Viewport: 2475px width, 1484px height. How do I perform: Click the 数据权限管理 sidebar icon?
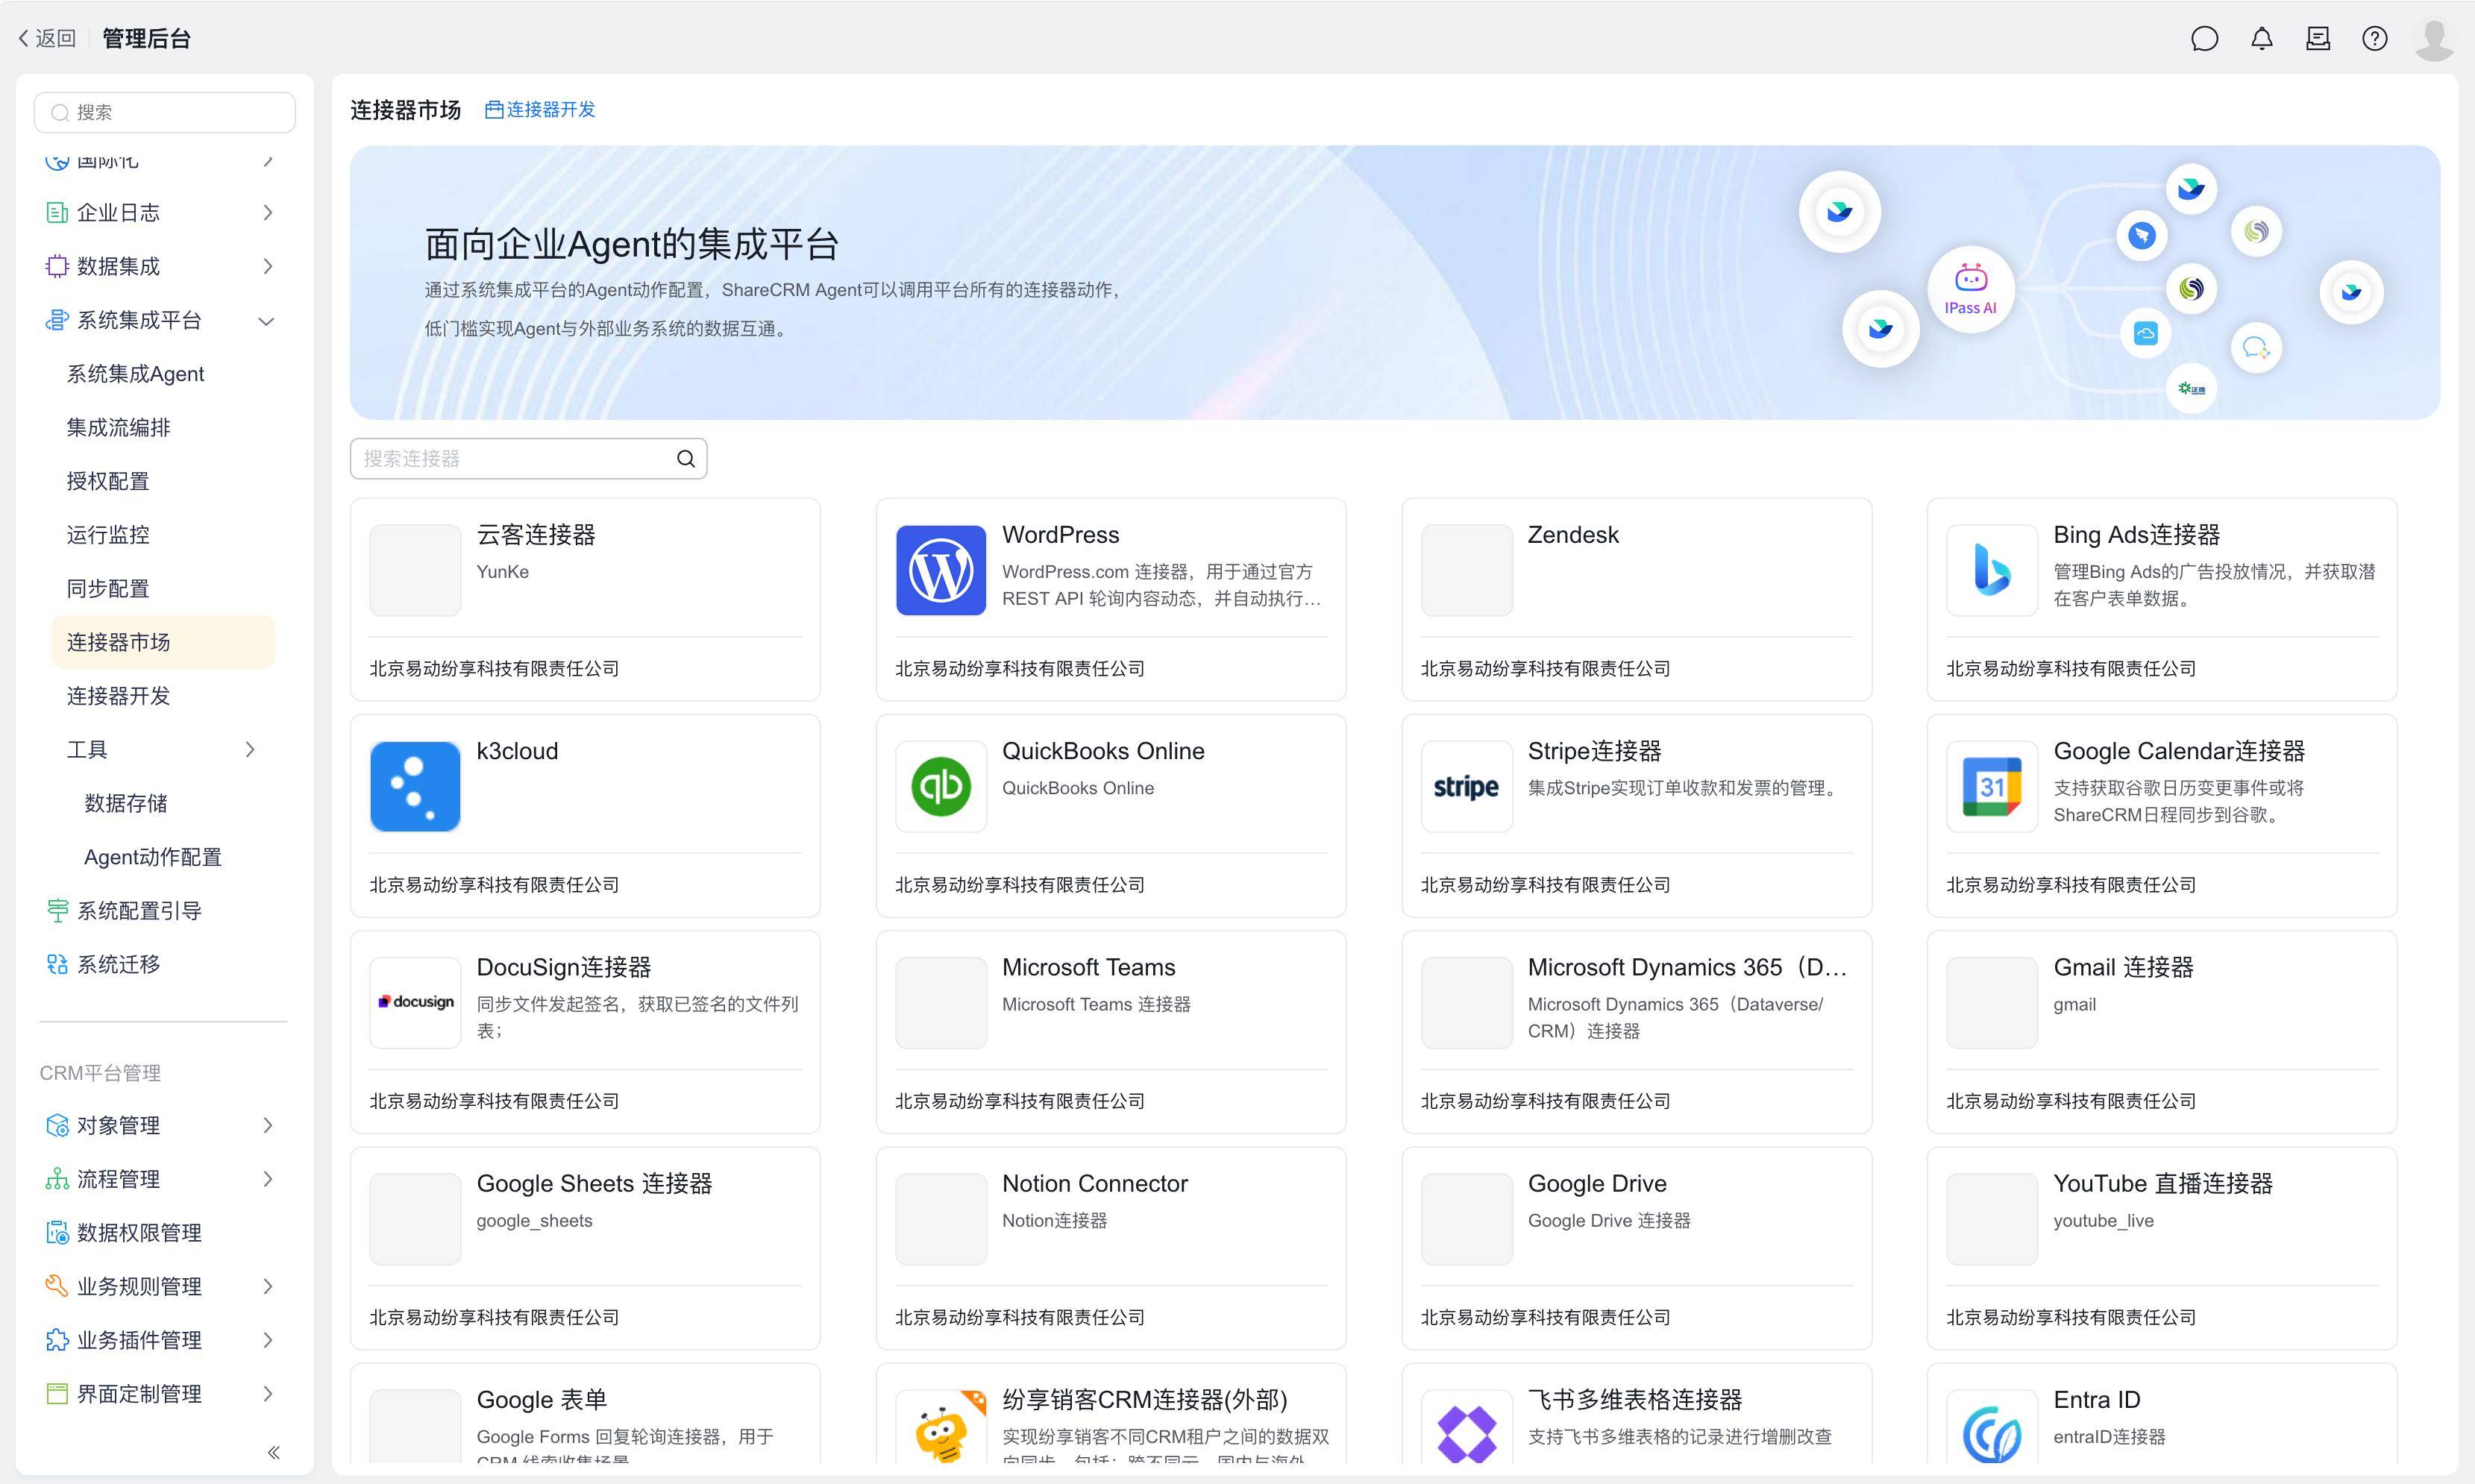(57, 1233)
